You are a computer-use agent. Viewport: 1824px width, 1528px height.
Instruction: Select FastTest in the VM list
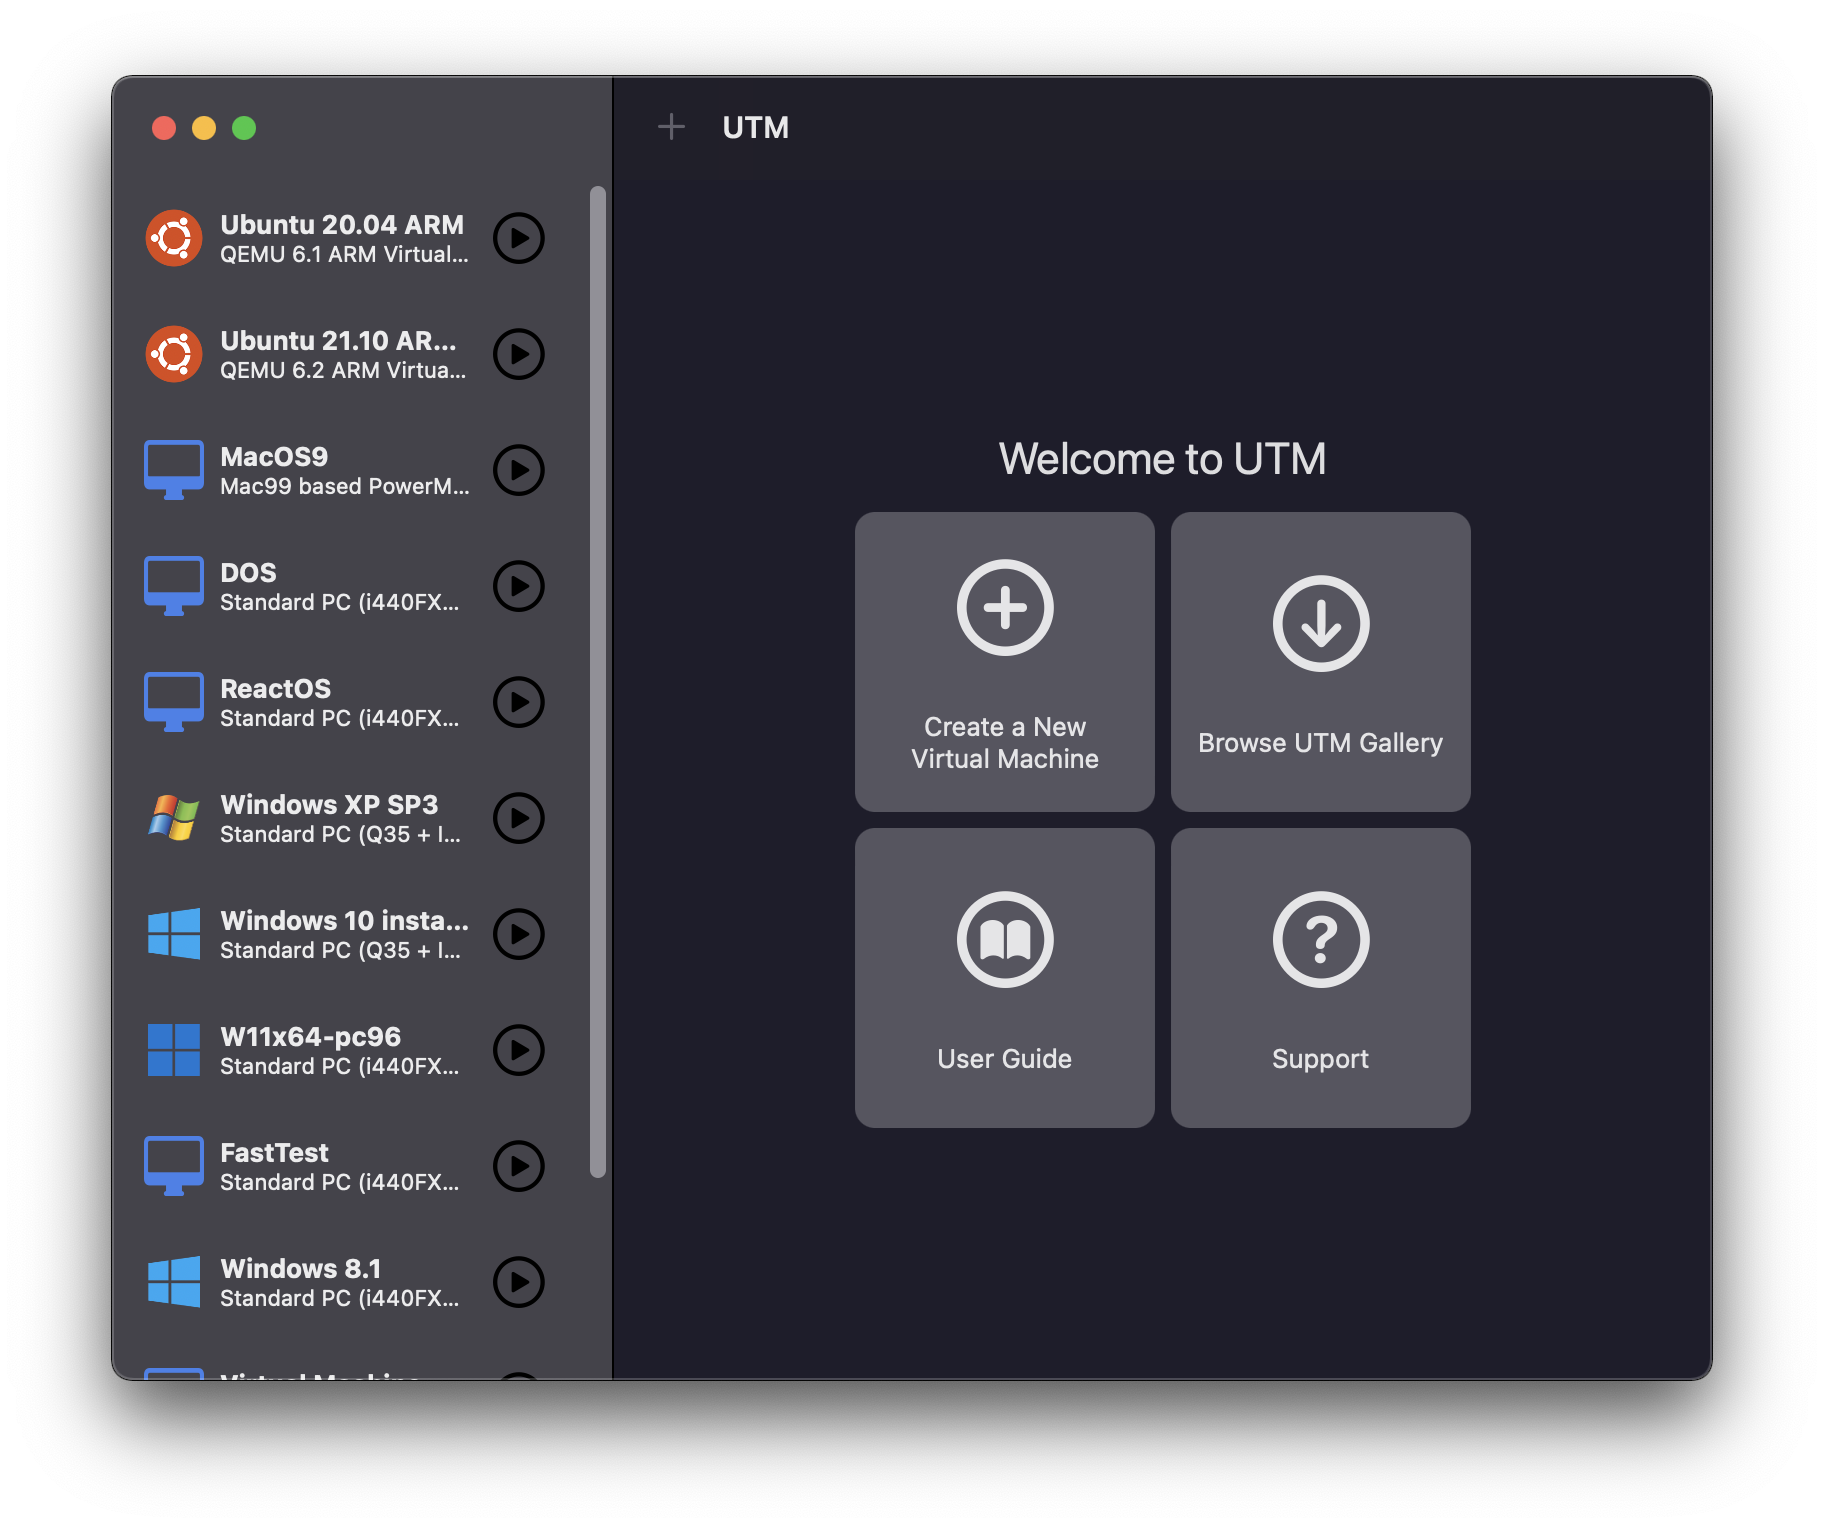[x=344, y=1166]
